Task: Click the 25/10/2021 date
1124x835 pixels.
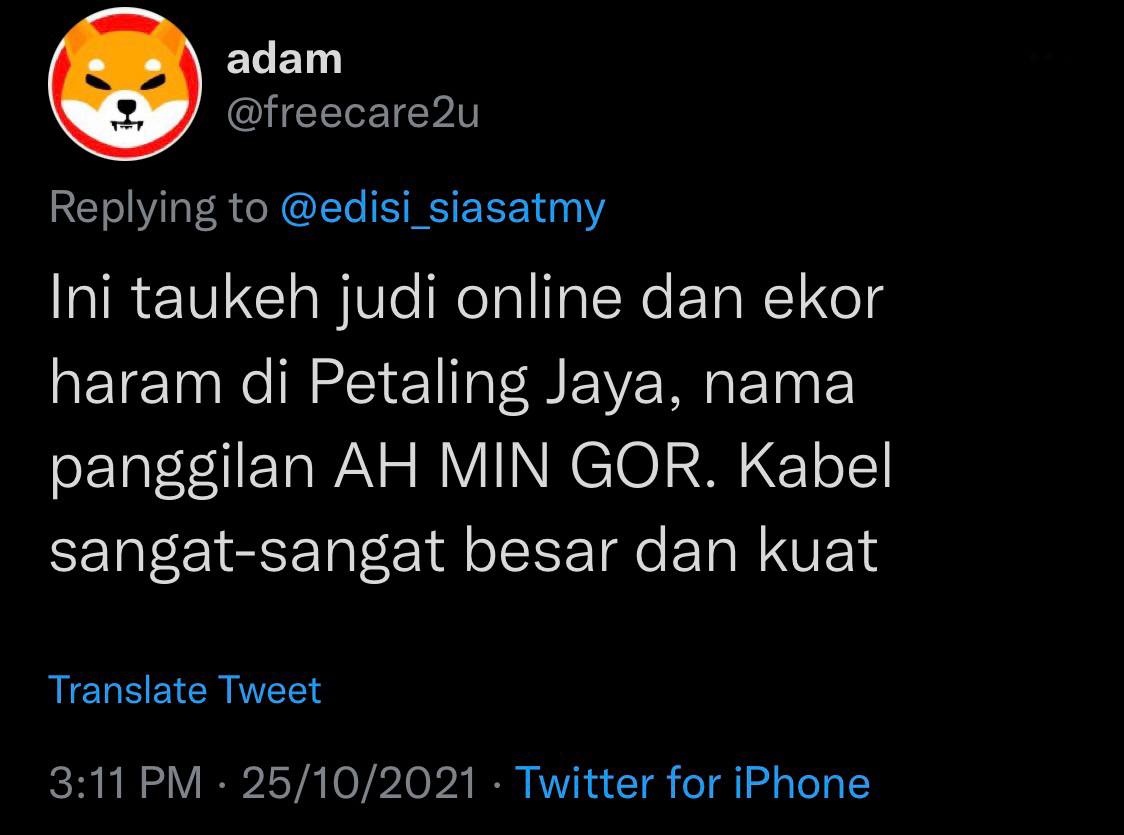Action: pyautogui.click(x=359, y=782)
